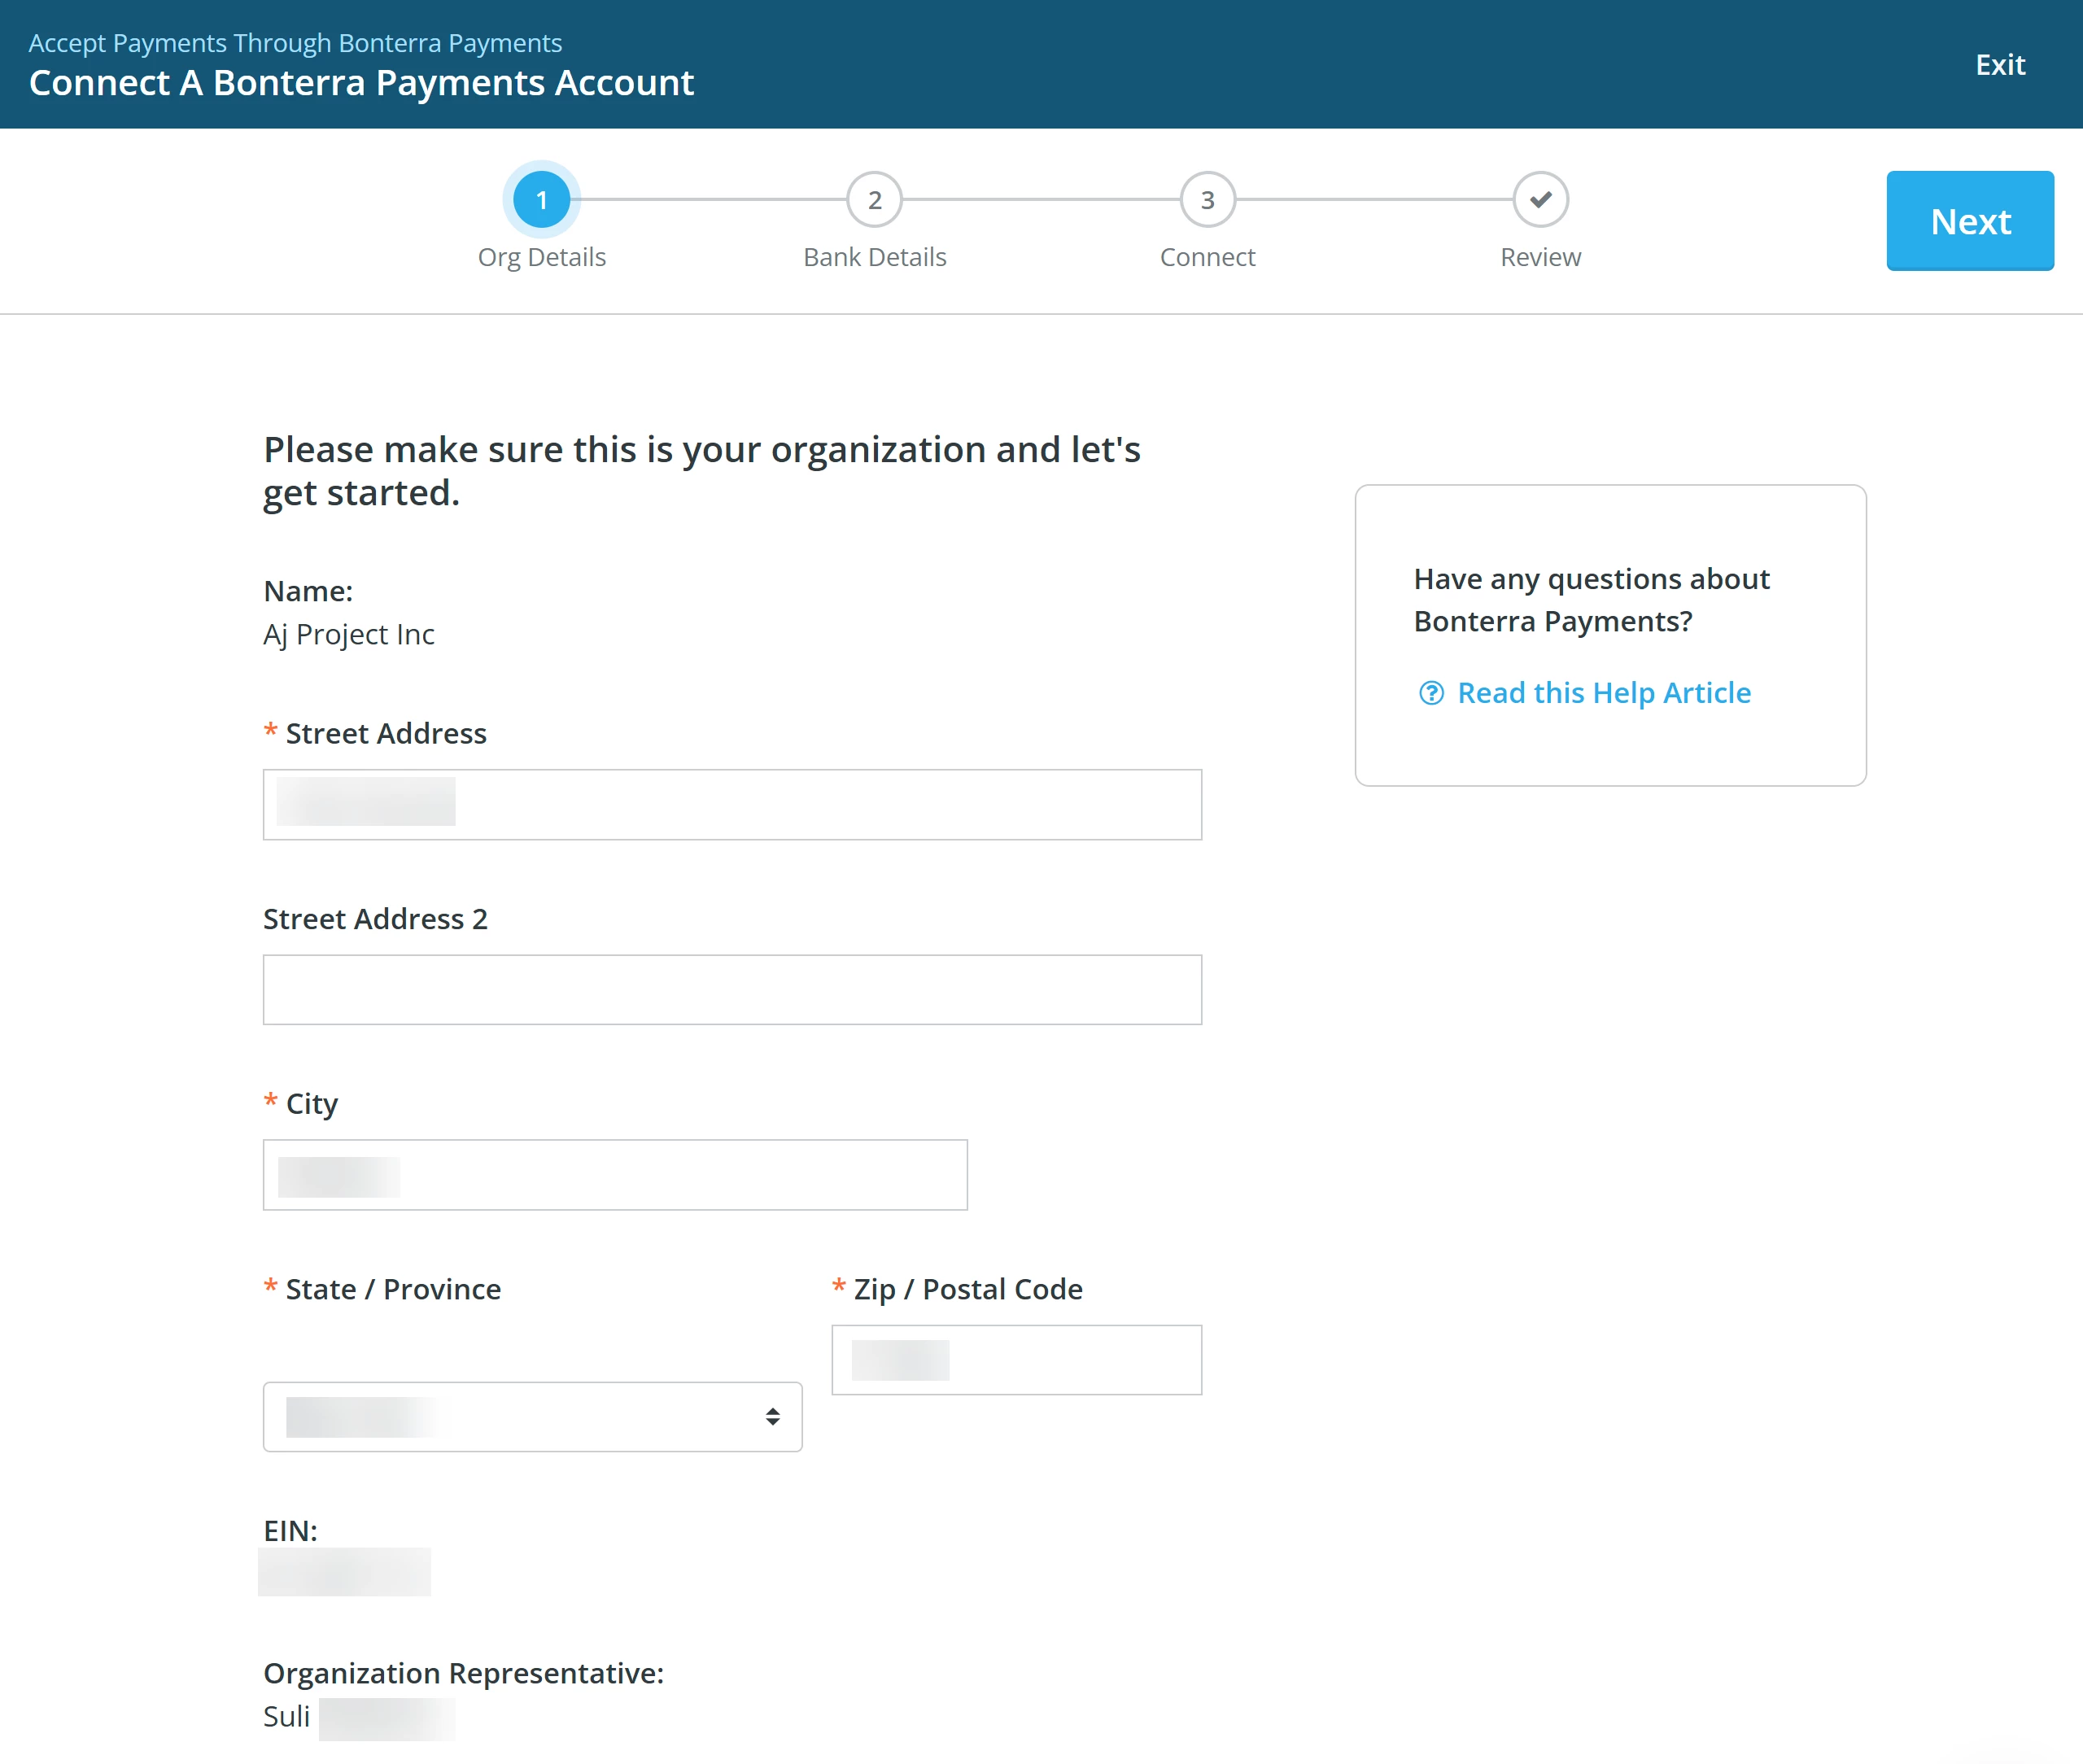
Task: Click the Connect A Bonterra Payments Account title
Action: 360,82
